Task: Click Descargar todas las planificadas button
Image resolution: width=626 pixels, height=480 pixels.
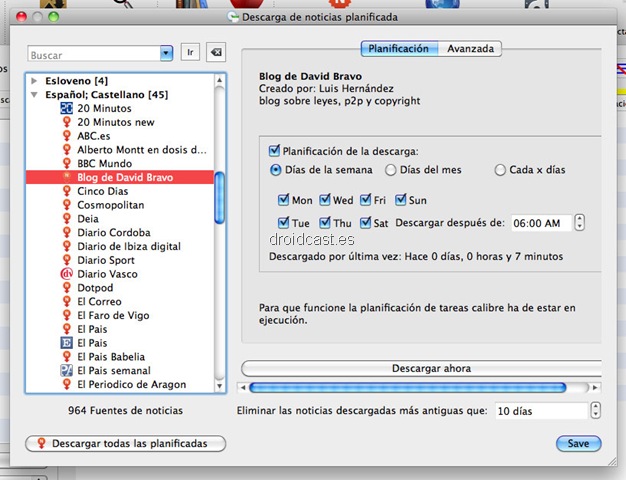Action: (125, 443)
